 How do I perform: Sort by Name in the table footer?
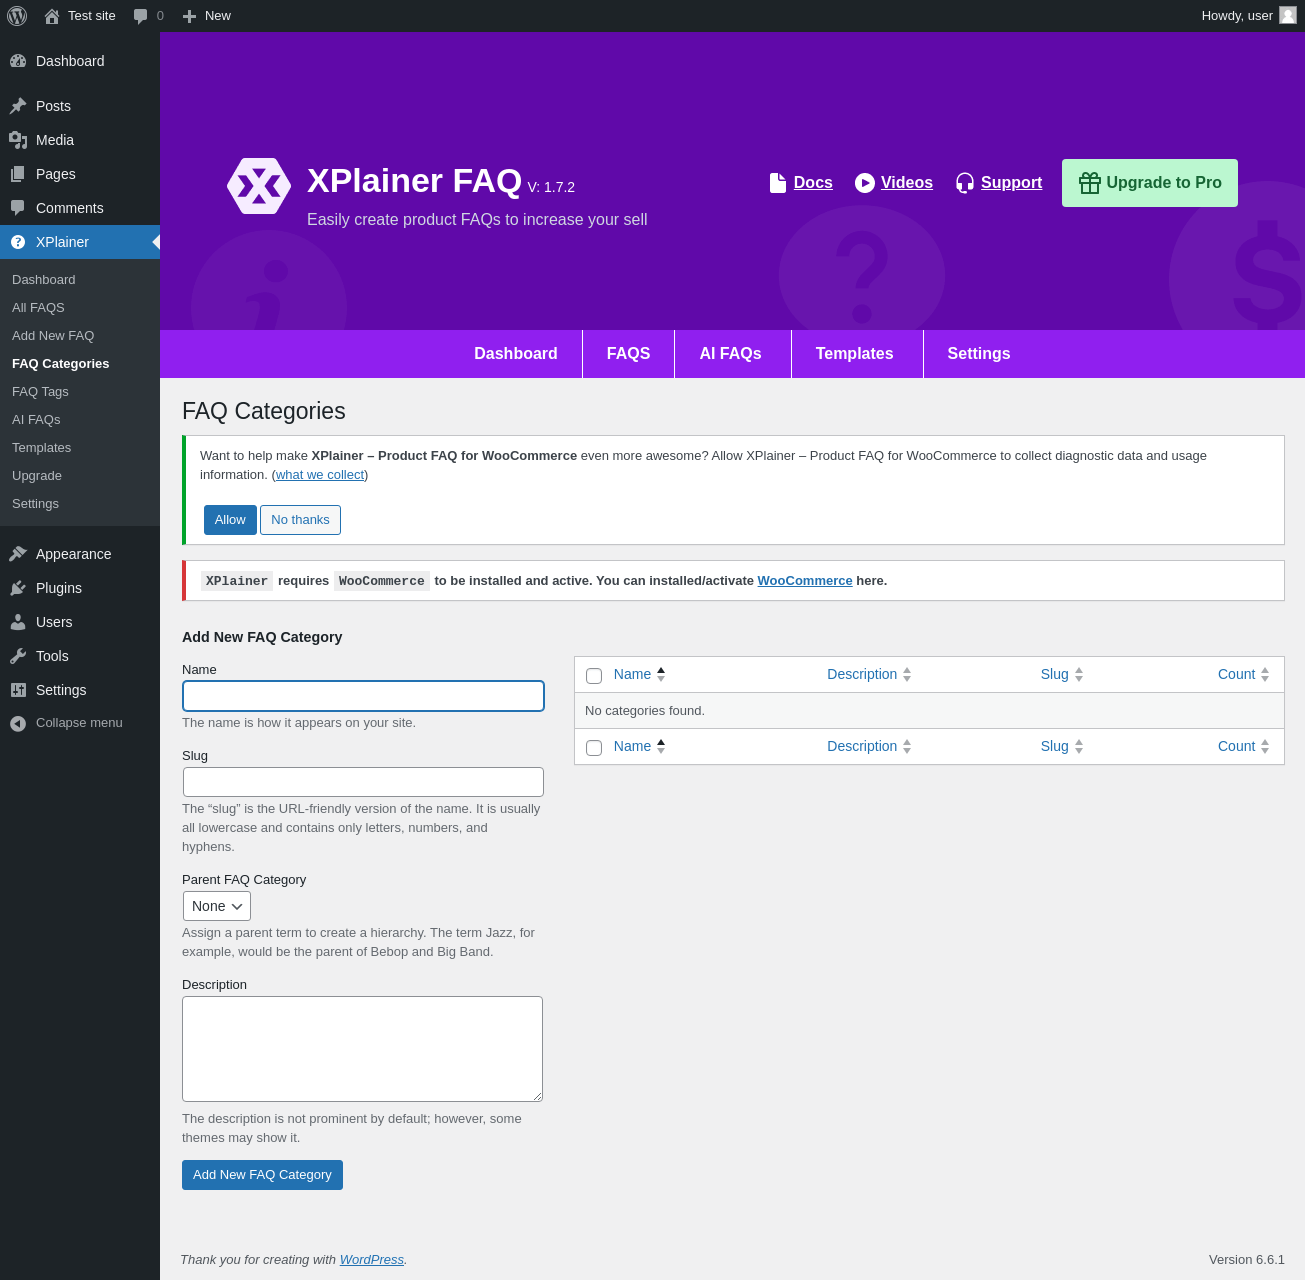click(x=639, y=747)
